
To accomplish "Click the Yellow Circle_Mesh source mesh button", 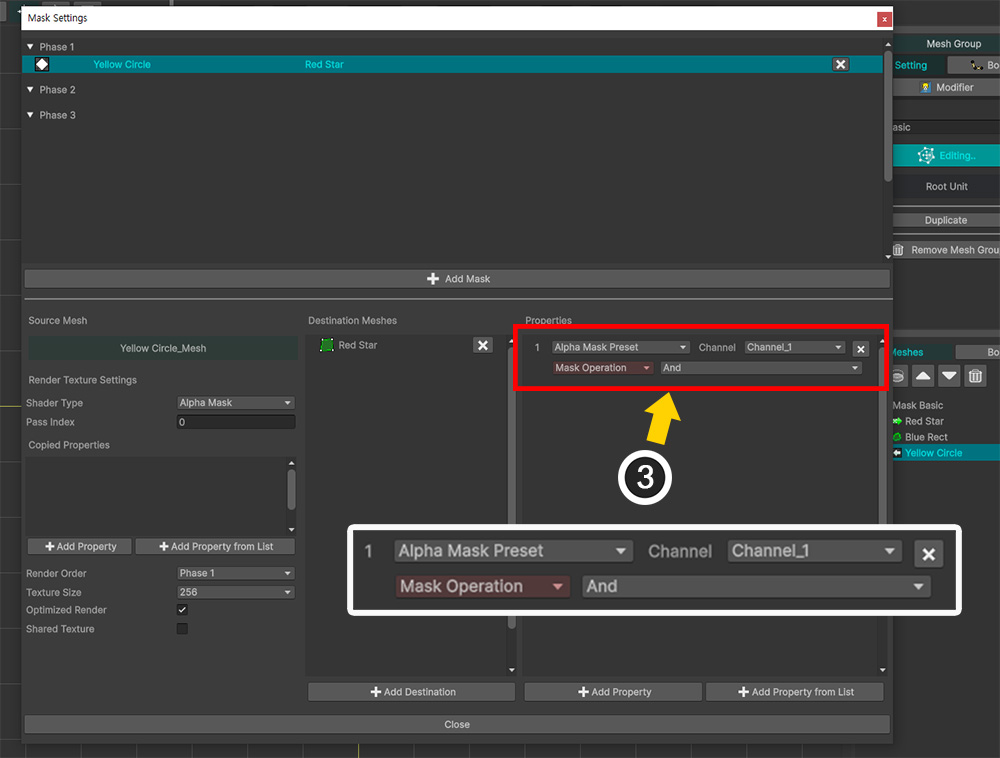I will (x=163, y=348).
